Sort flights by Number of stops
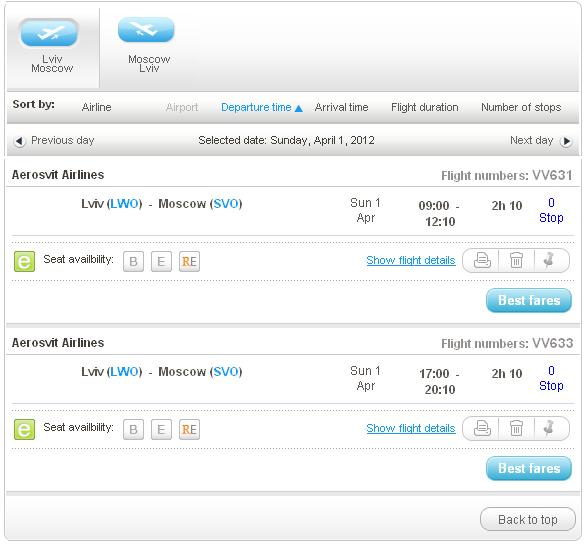Image resolution: width=585 pixels, height=544 pixels. click(x=521, y=107)
